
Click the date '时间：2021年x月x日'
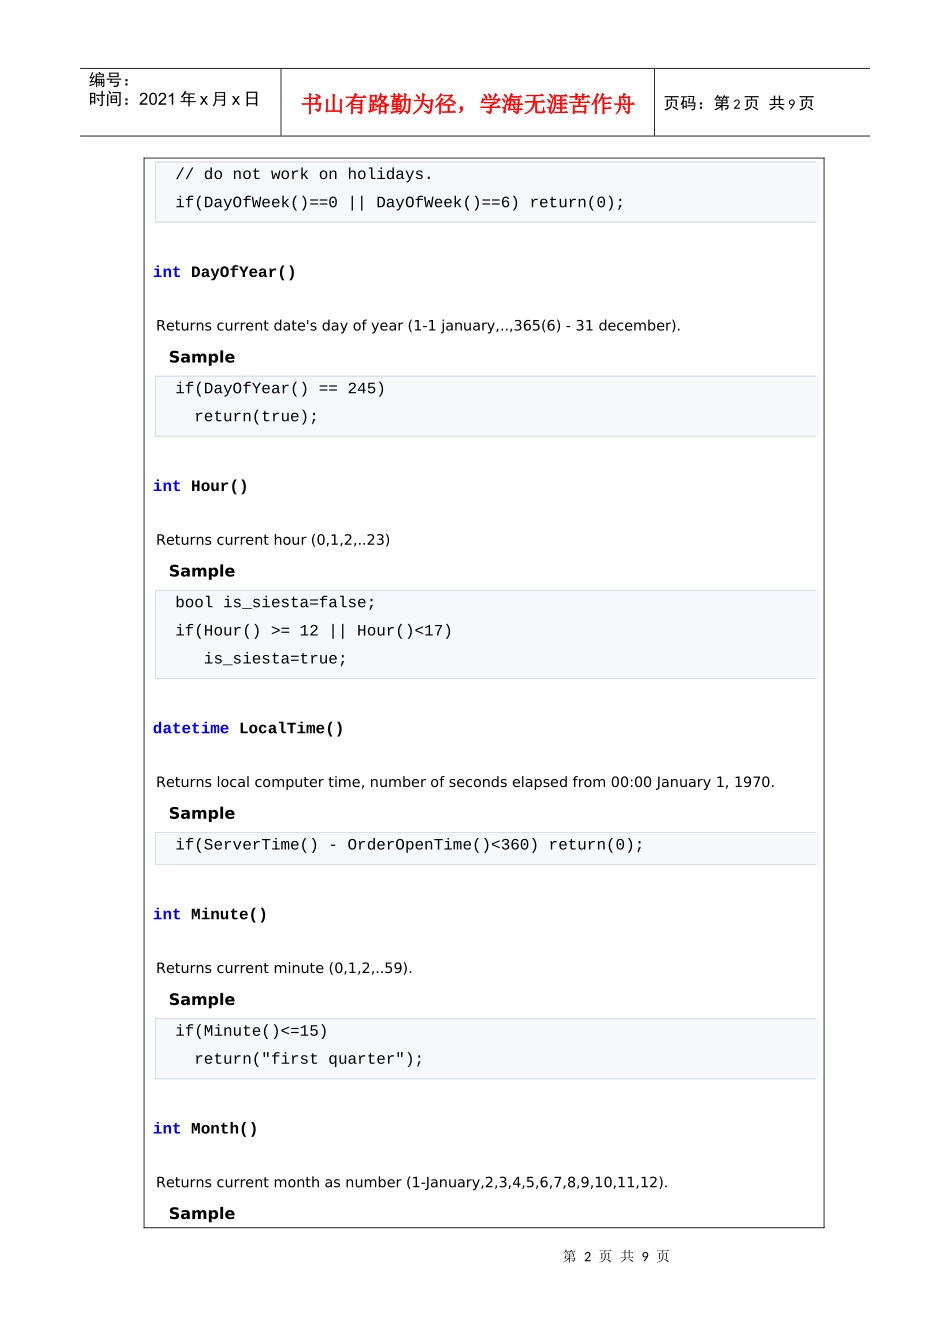tap(174, 99)
